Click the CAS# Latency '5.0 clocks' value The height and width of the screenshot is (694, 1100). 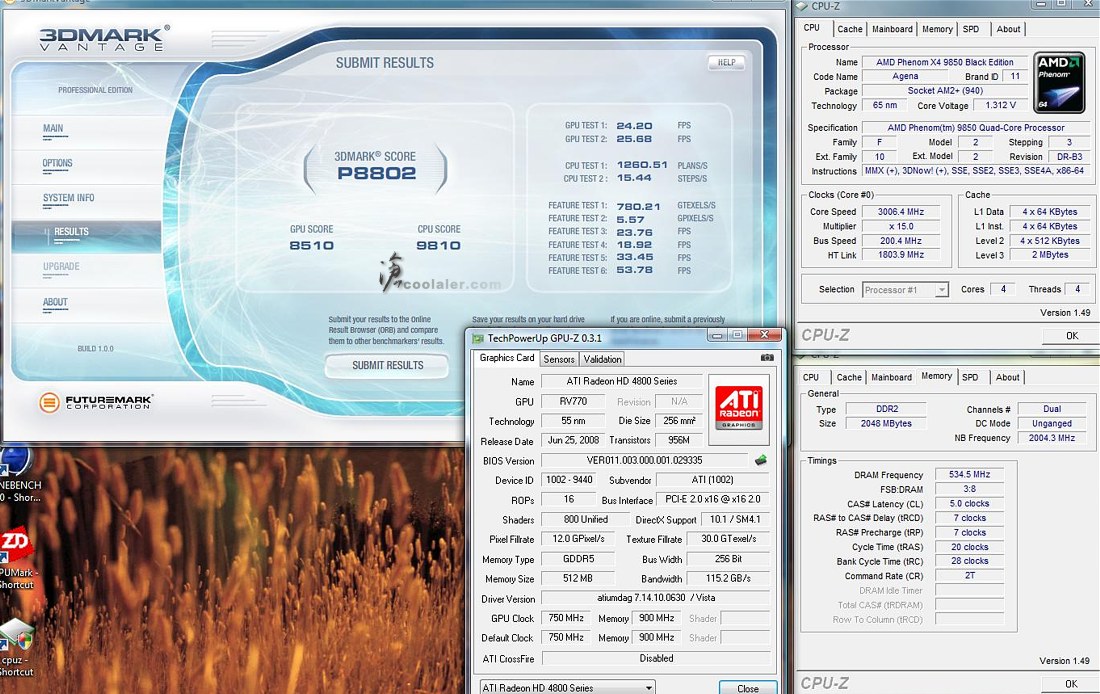point(970,504)
